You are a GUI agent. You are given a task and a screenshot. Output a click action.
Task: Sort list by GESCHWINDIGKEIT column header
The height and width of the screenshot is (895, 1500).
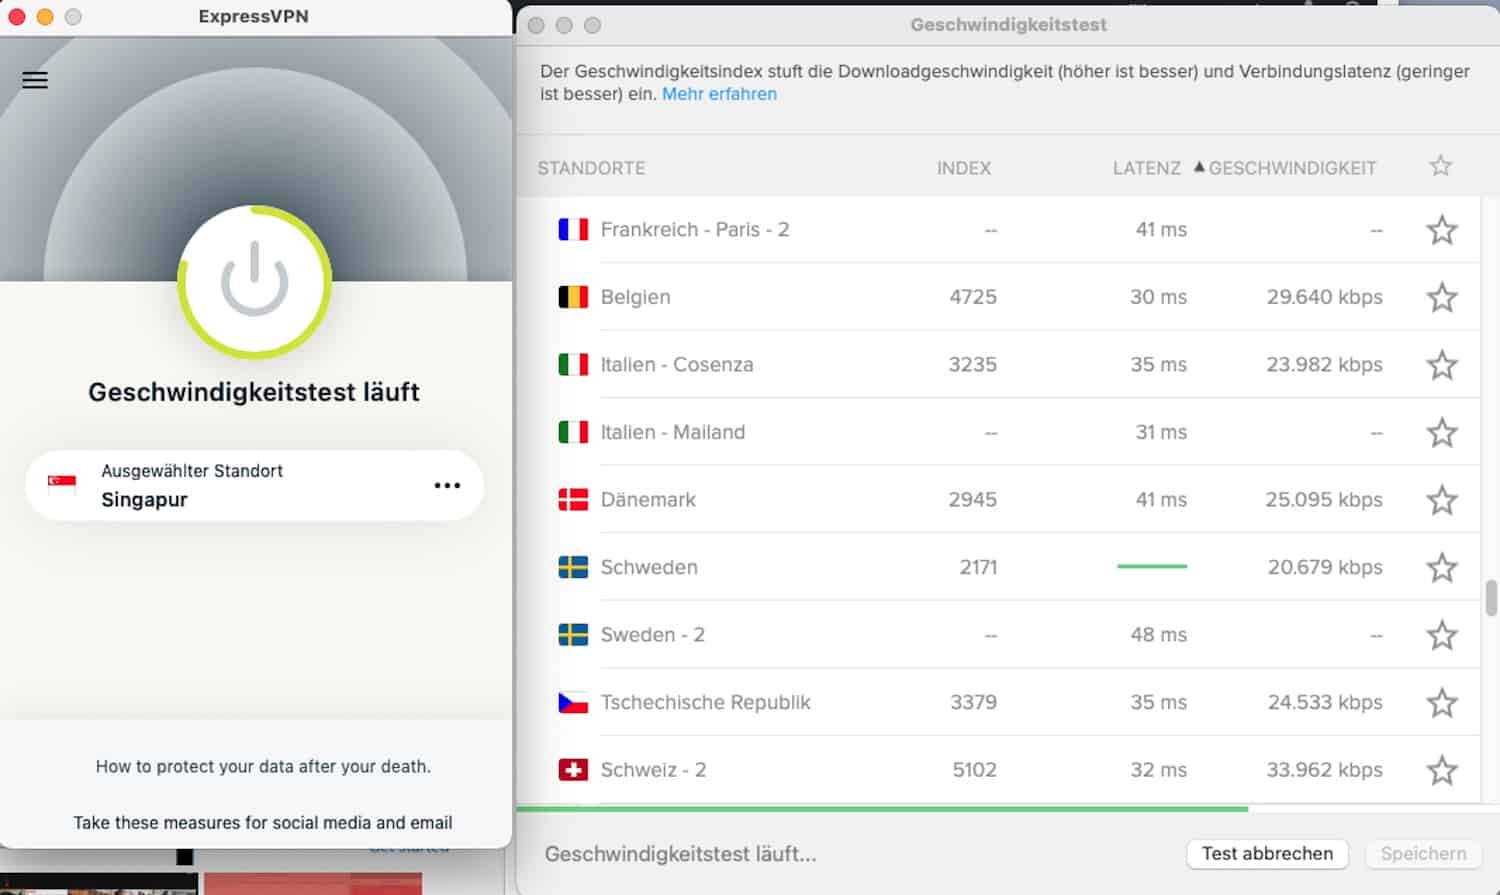(x=1292, y=168)
